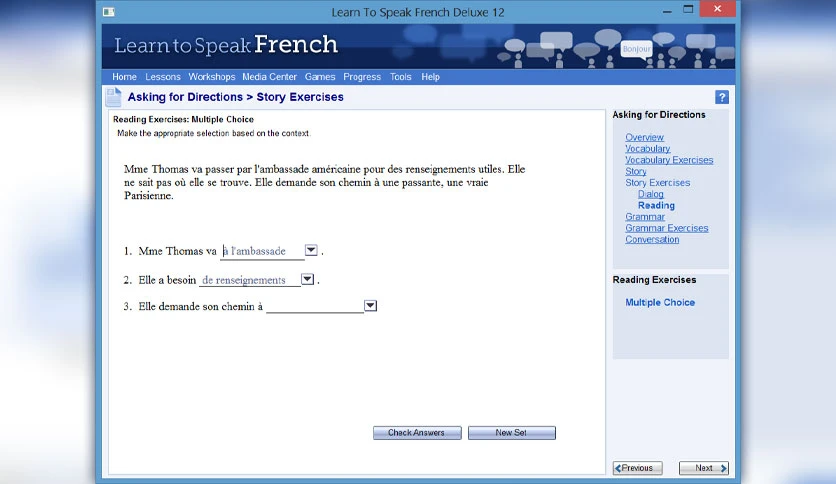This screenshot has height=484, width=836.
Task: Open the window system menu icon in title bar
Action: pos(109,12)
